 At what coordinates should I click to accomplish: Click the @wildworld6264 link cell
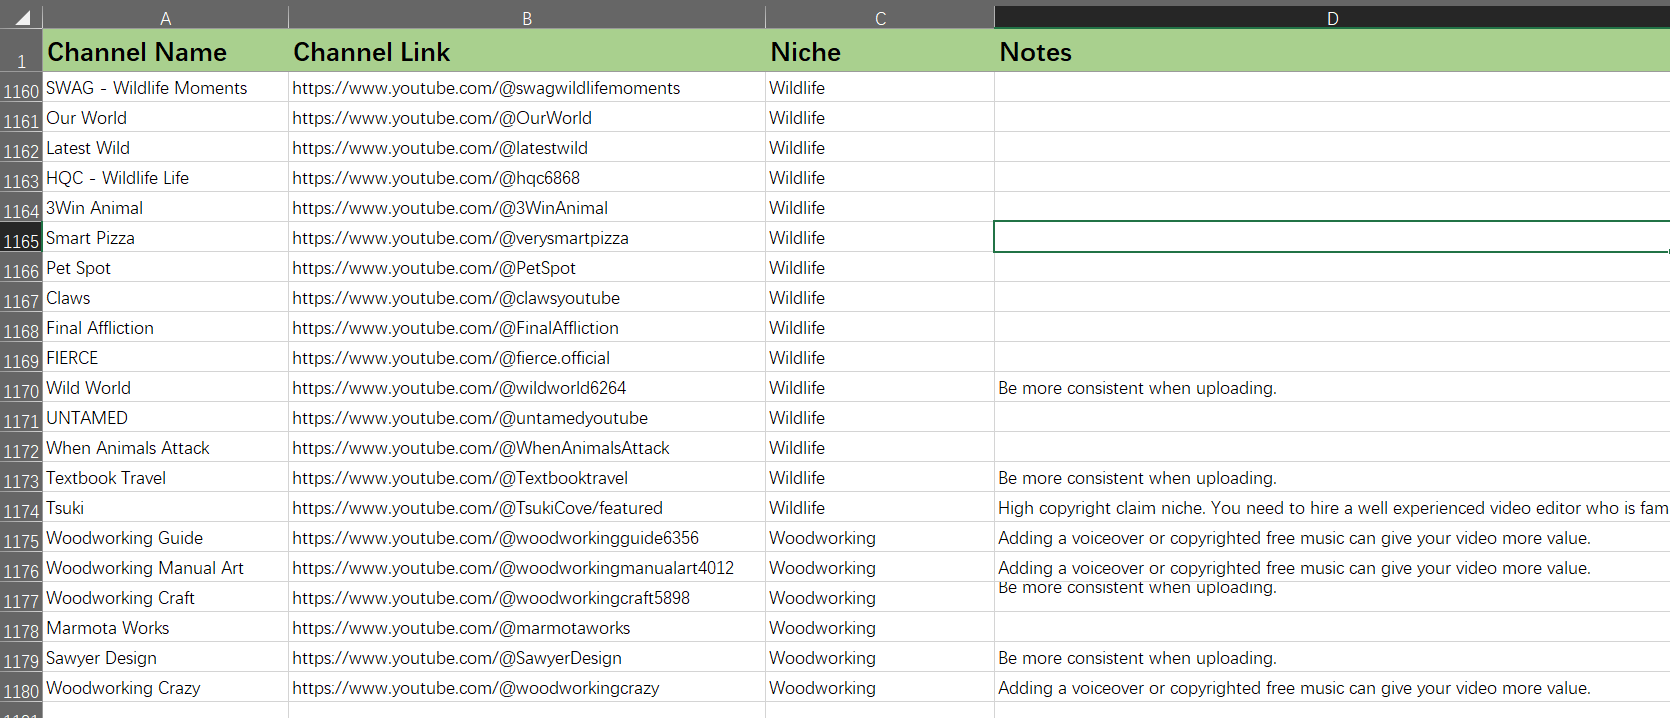click(527, 387)
